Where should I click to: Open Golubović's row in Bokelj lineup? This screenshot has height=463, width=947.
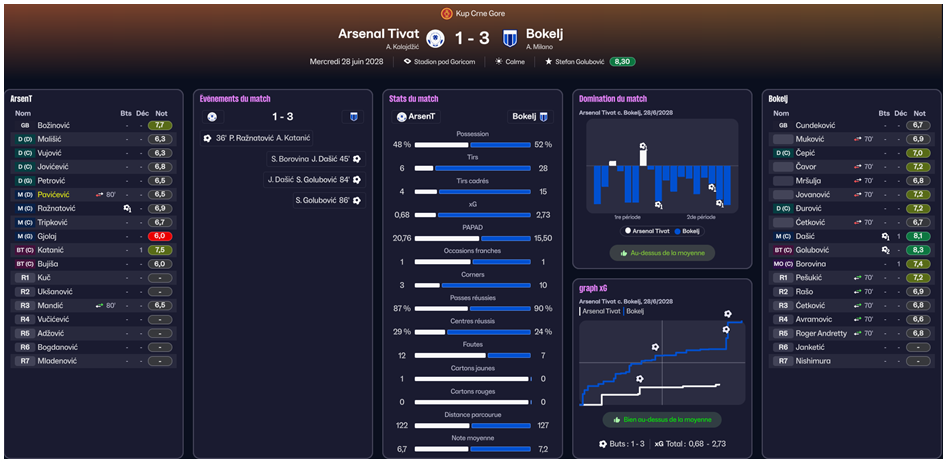[815, 249]
